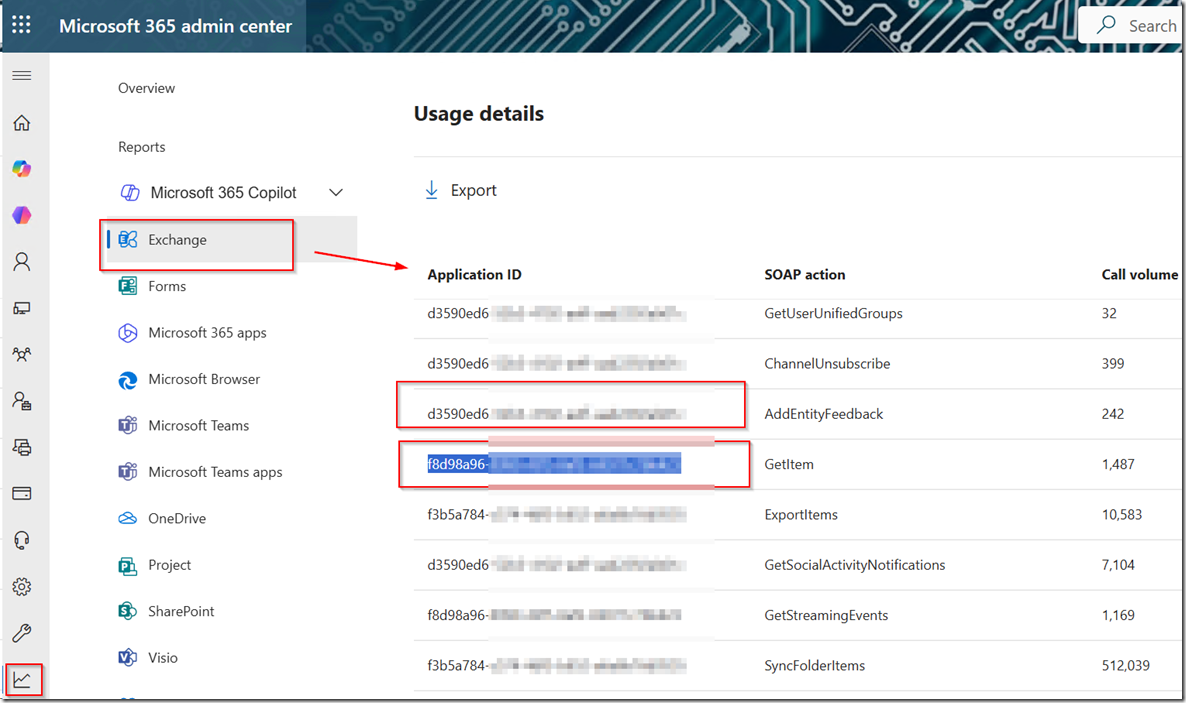The height and width of the screenshot is (703, 1186).
Task: Open Billing card icon in rail
Action: click(22, 493)
